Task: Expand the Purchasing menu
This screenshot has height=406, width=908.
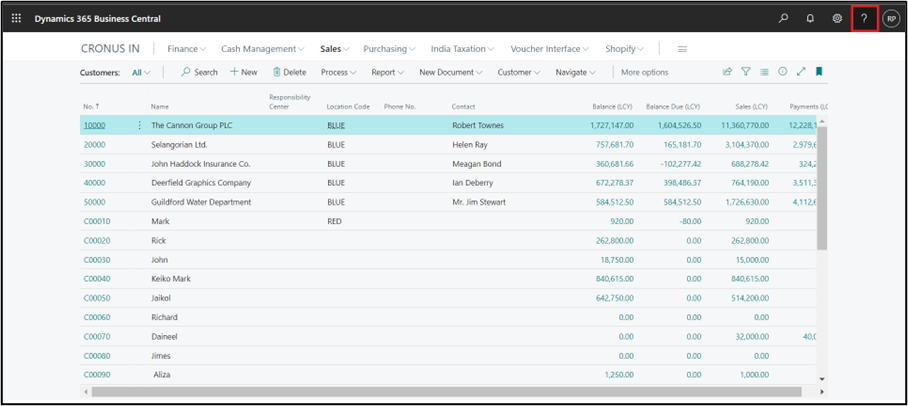Action: point(390,49)
